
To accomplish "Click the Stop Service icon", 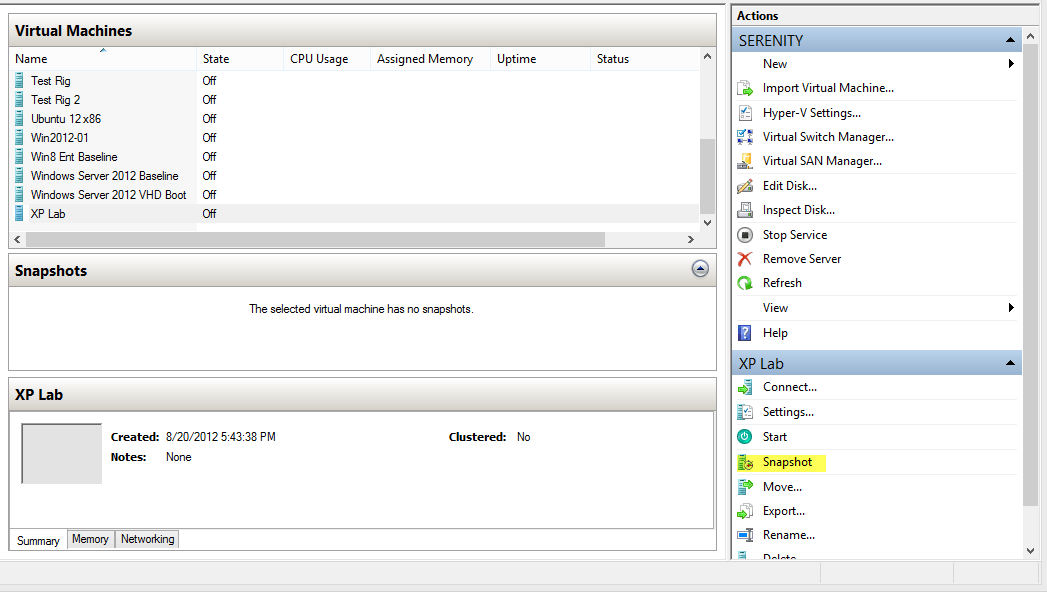I will coord(745,235).
